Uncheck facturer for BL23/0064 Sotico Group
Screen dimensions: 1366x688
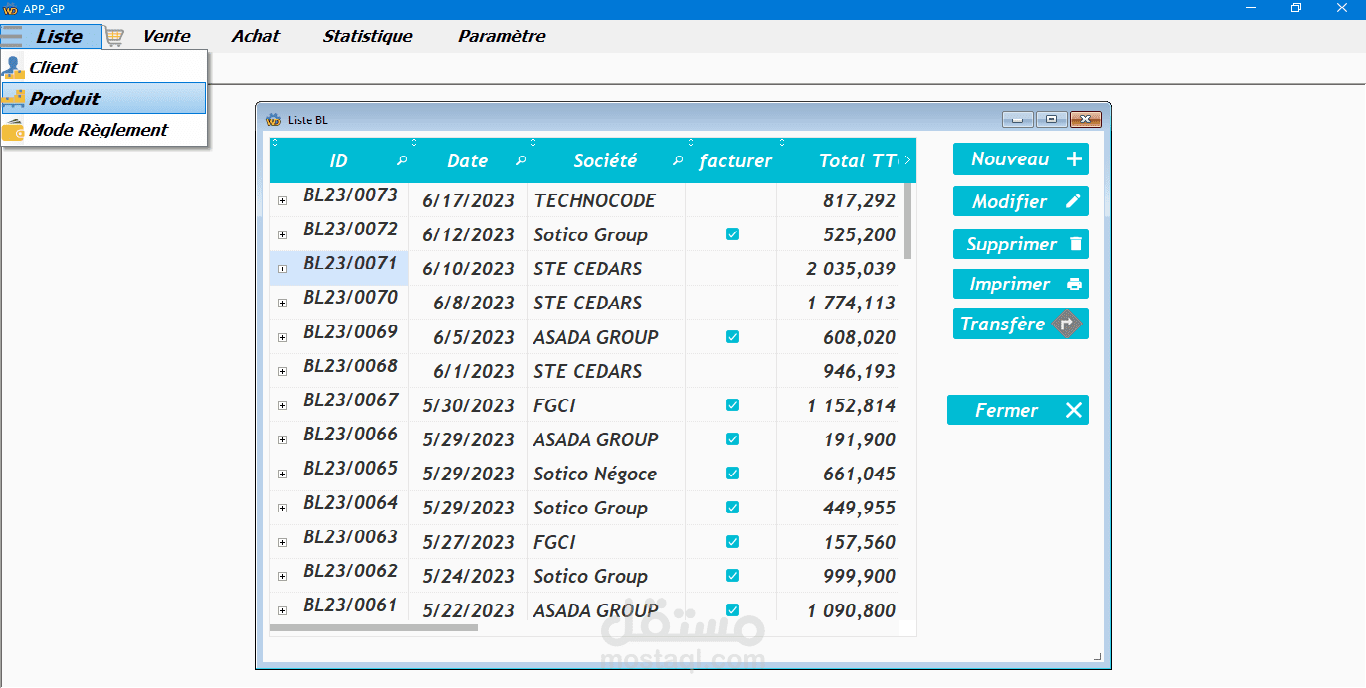[x=732, y=507]
